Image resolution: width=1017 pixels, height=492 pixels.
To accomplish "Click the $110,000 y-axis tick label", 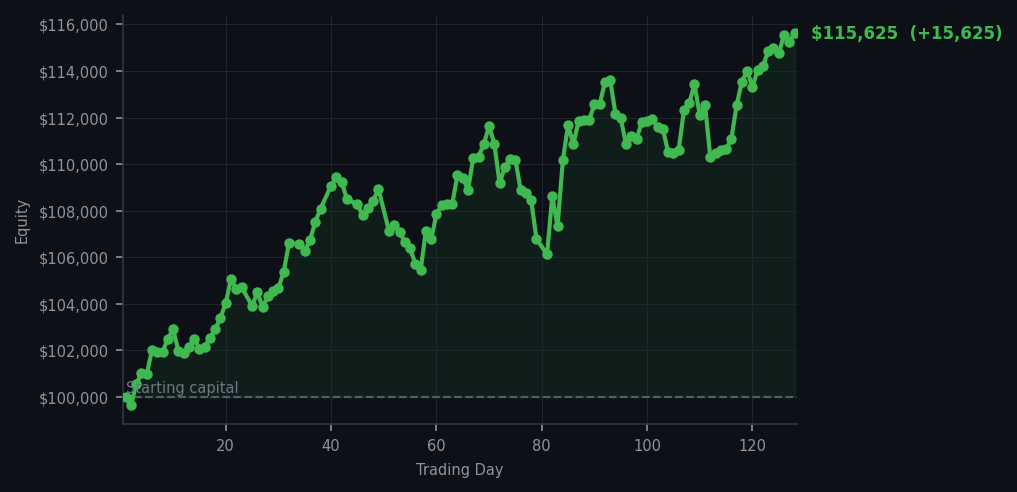I will click(73, 165).
